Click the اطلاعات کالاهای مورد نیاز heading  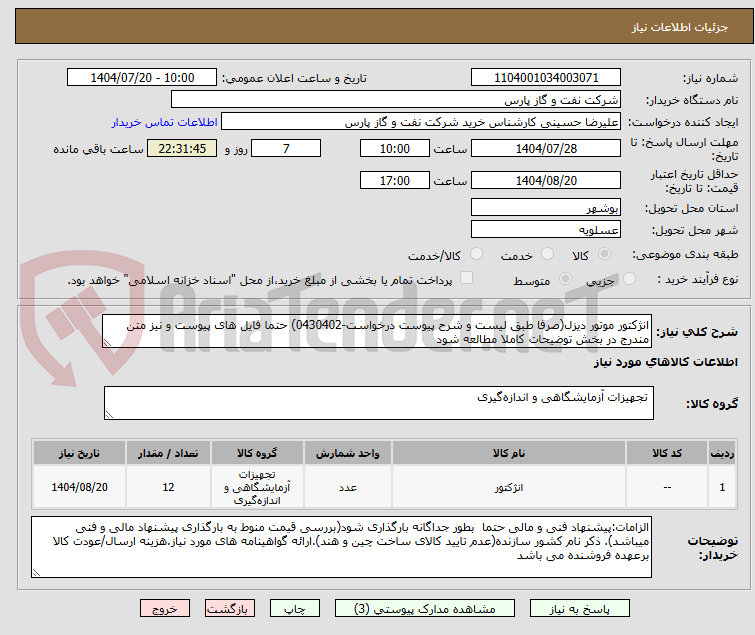[666, 362]
